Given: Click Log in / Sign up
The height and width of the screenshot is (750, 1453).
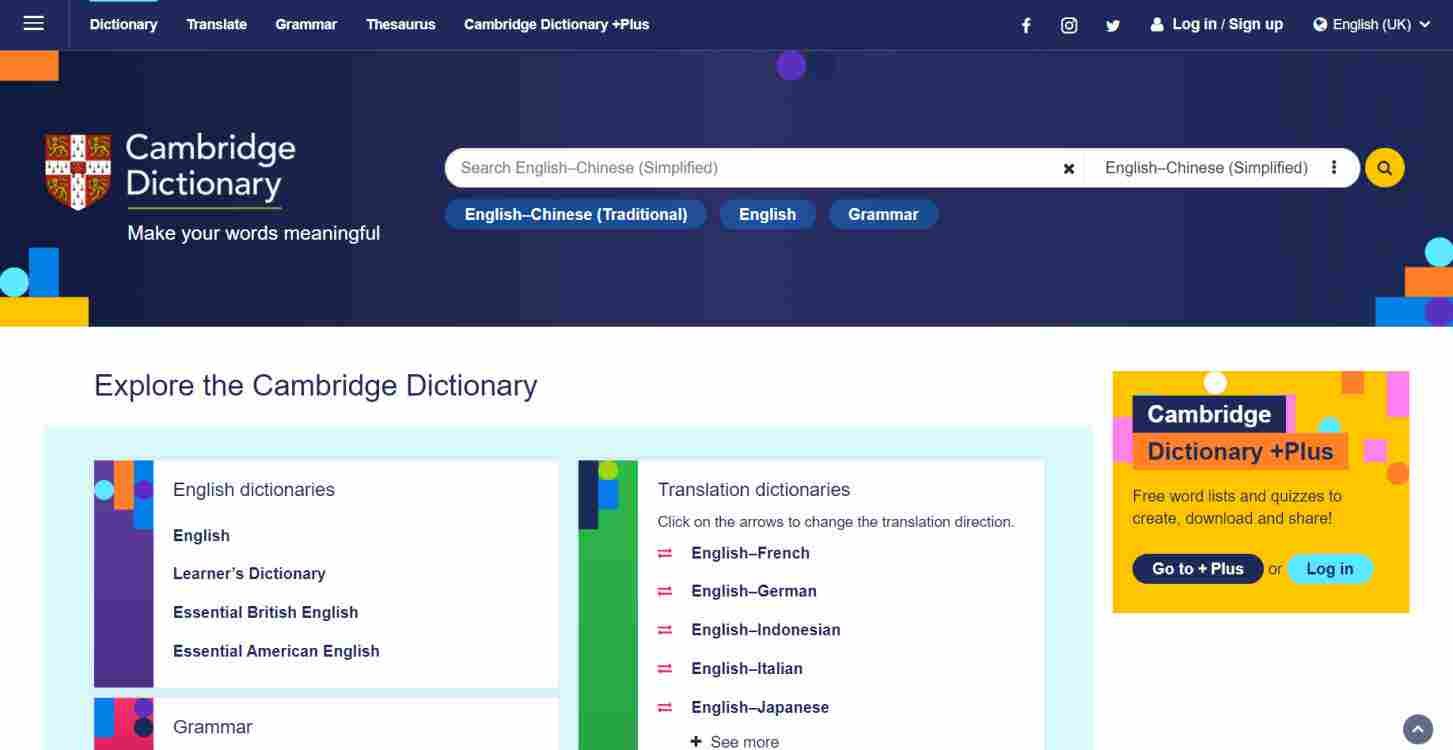Looking at the screenshot, I should 1227,24.
